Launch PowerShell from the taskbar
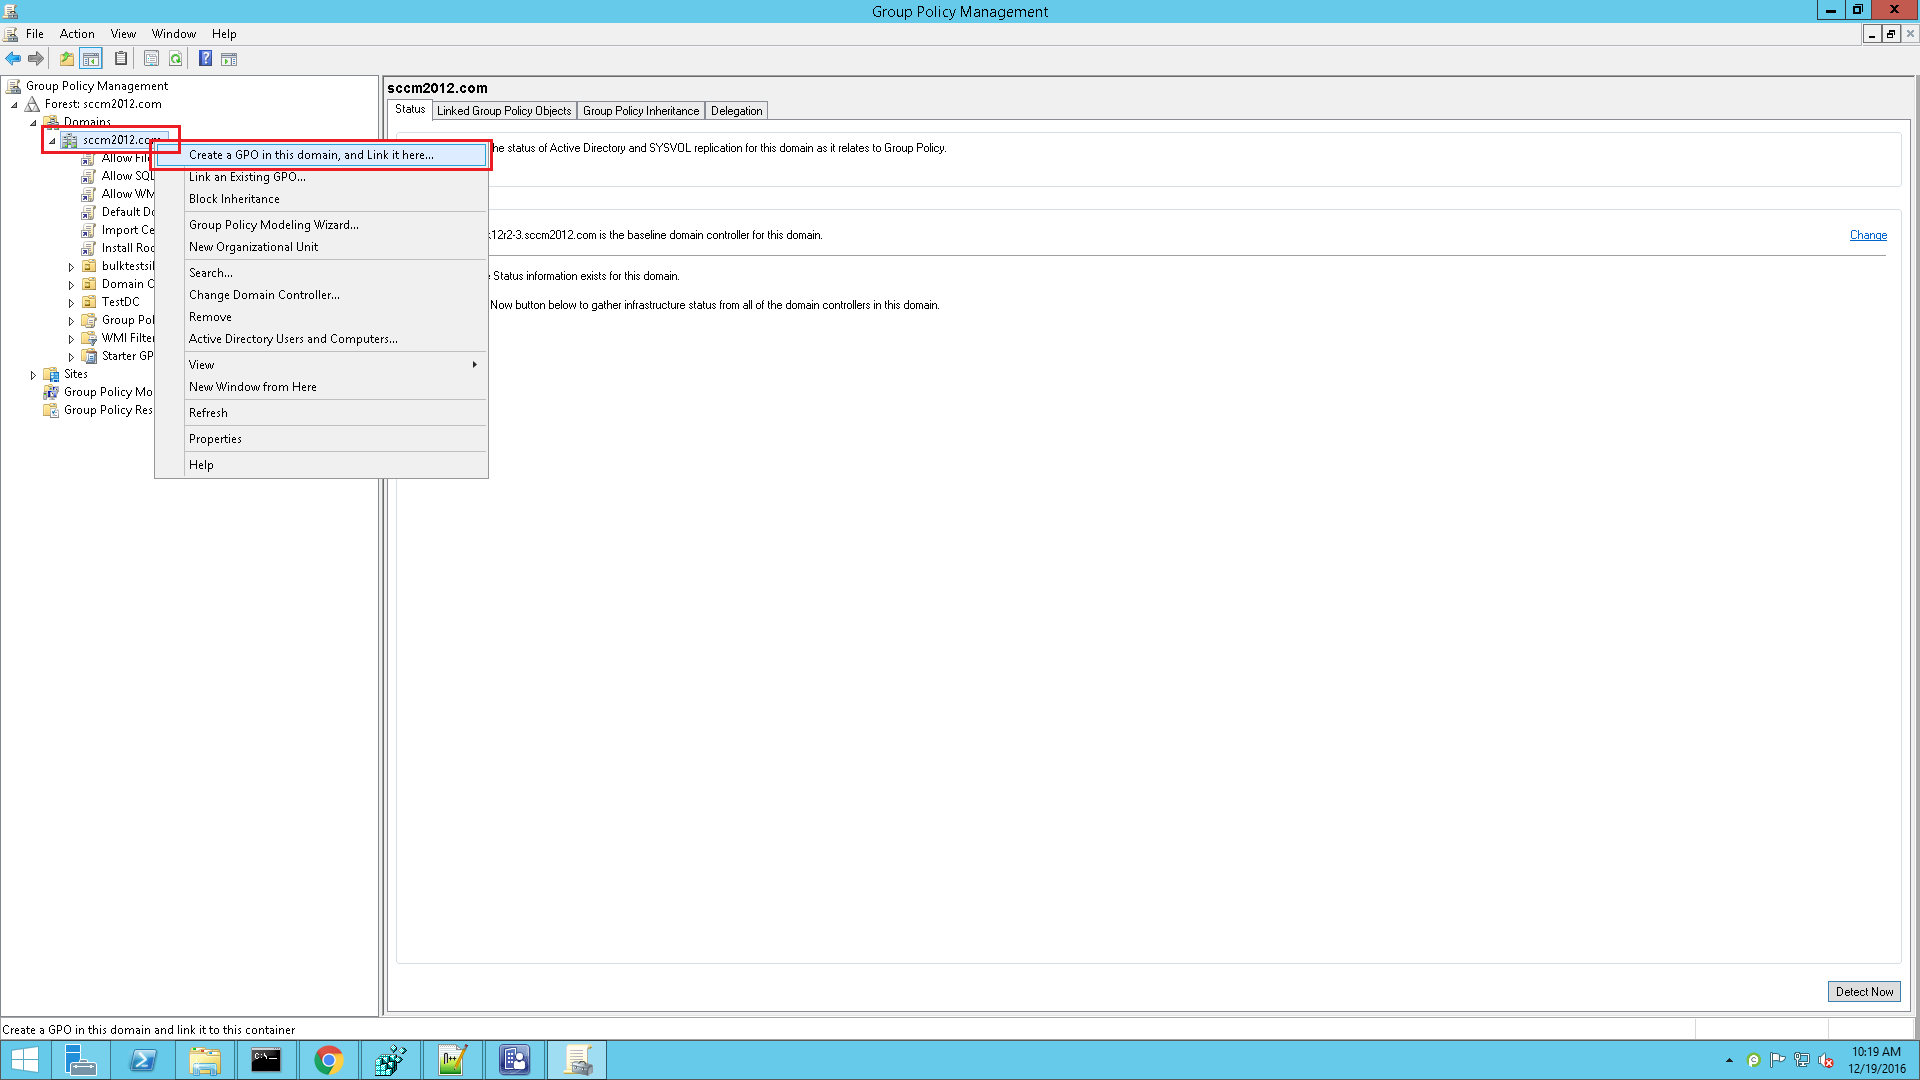1920x1080 pixels. [x=144, y=1059]
